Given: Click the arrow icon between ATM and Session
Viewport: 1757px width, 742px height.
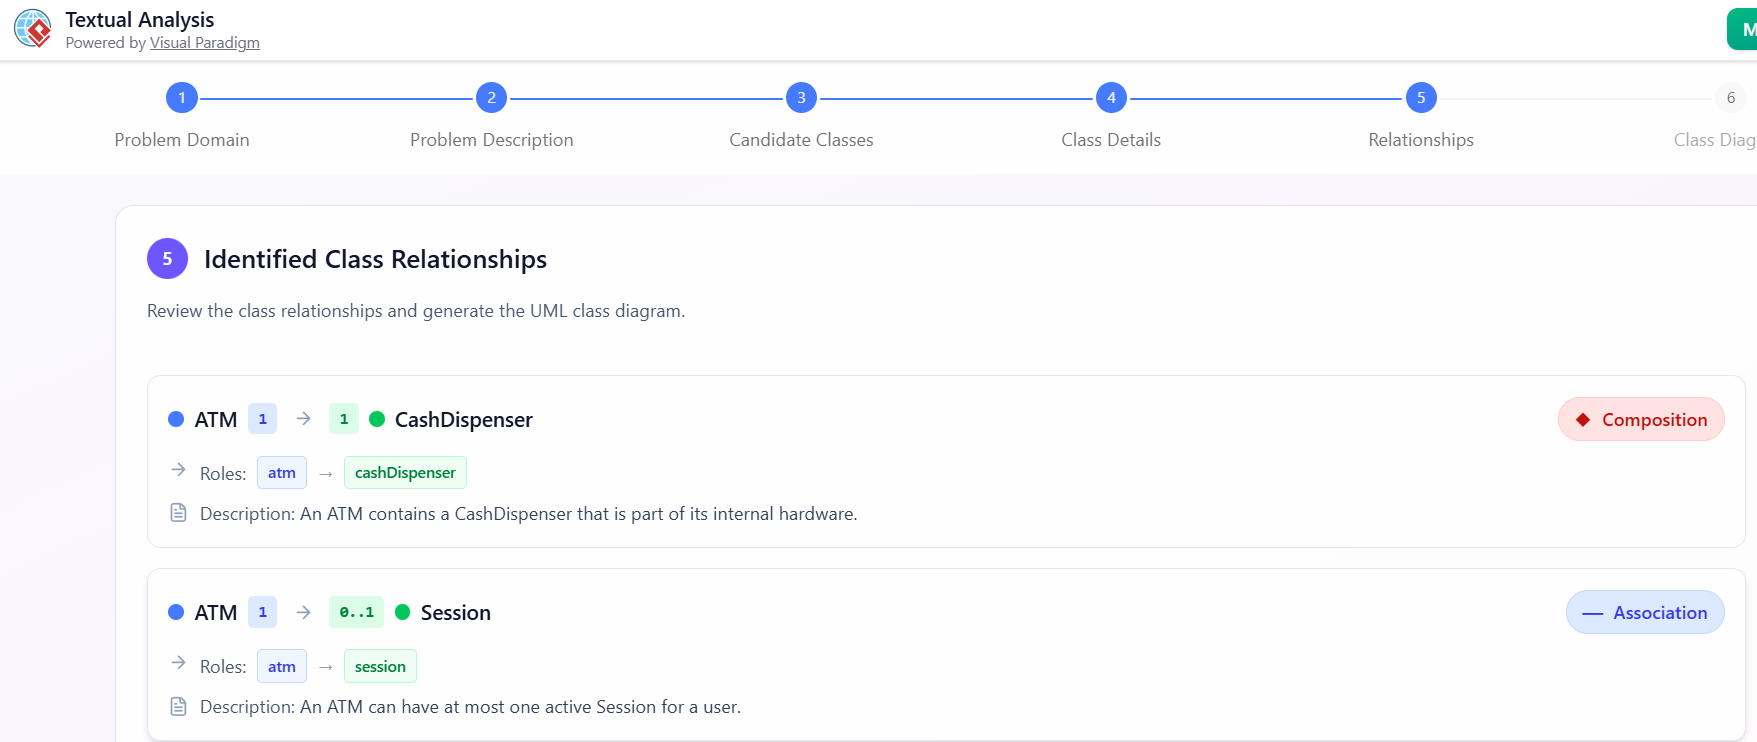Looking at the screenshot, I should pyautogui.click(x=304, y=612).
